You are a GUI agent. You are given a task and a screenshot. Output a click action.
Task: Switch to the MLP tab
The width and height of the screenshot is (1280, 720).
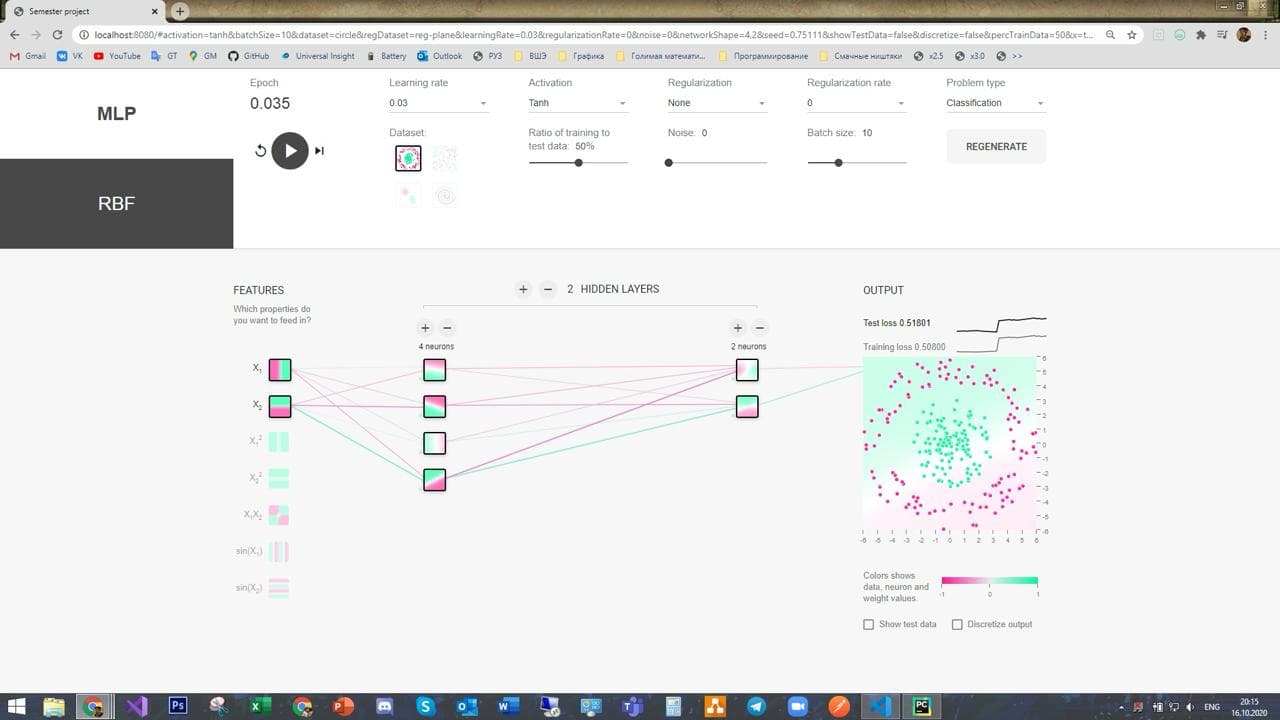click(116, 113)
